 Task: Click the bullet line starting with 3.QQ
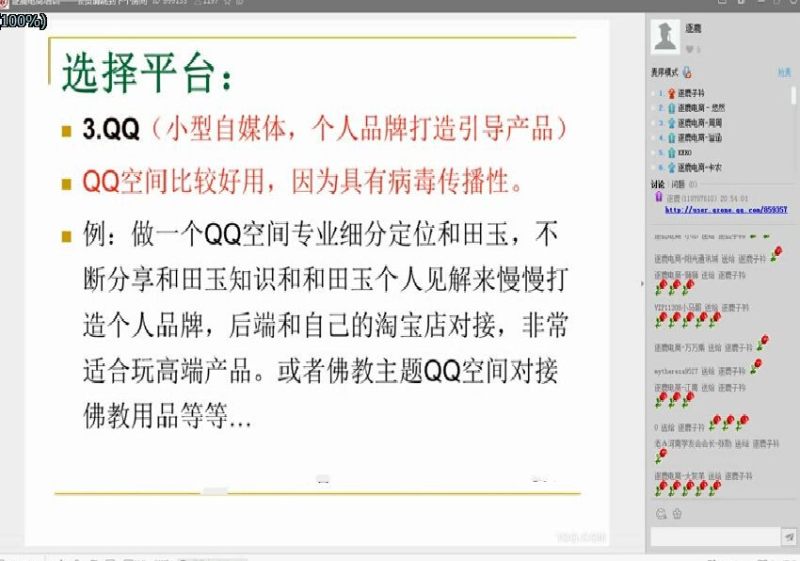(x=325, y=129)
